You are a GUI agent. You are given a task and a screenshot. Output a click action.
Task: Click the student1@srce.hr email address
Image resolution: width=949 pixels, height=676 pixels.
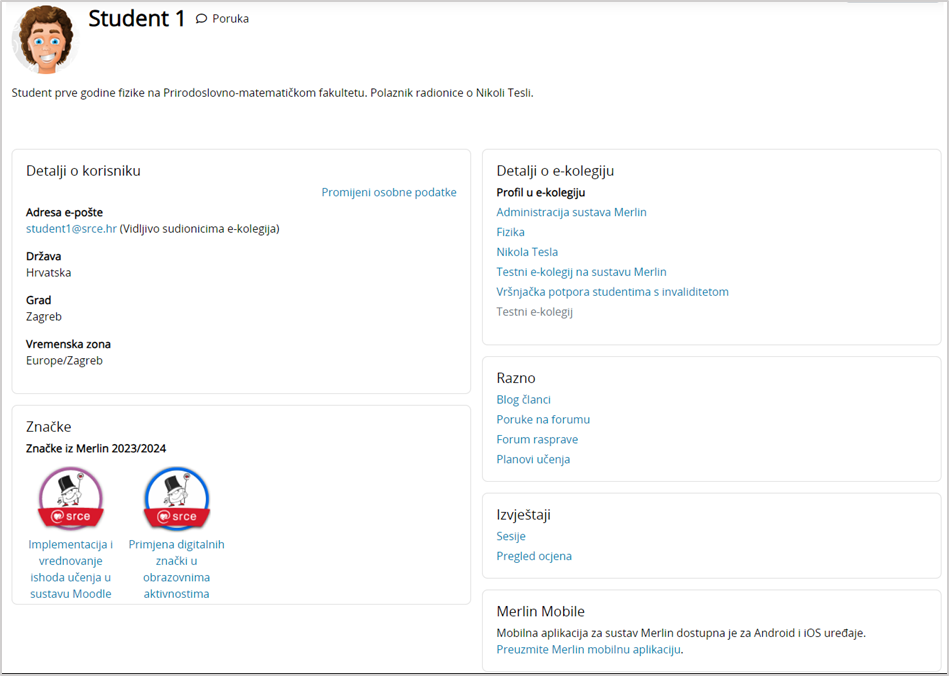tap(71, 228)
